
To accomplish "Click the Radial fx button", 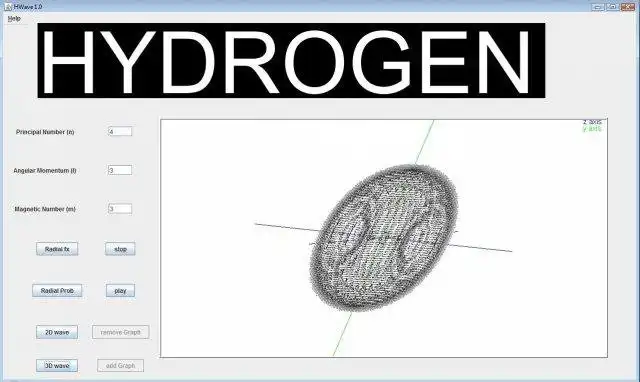I will (57, 249).
